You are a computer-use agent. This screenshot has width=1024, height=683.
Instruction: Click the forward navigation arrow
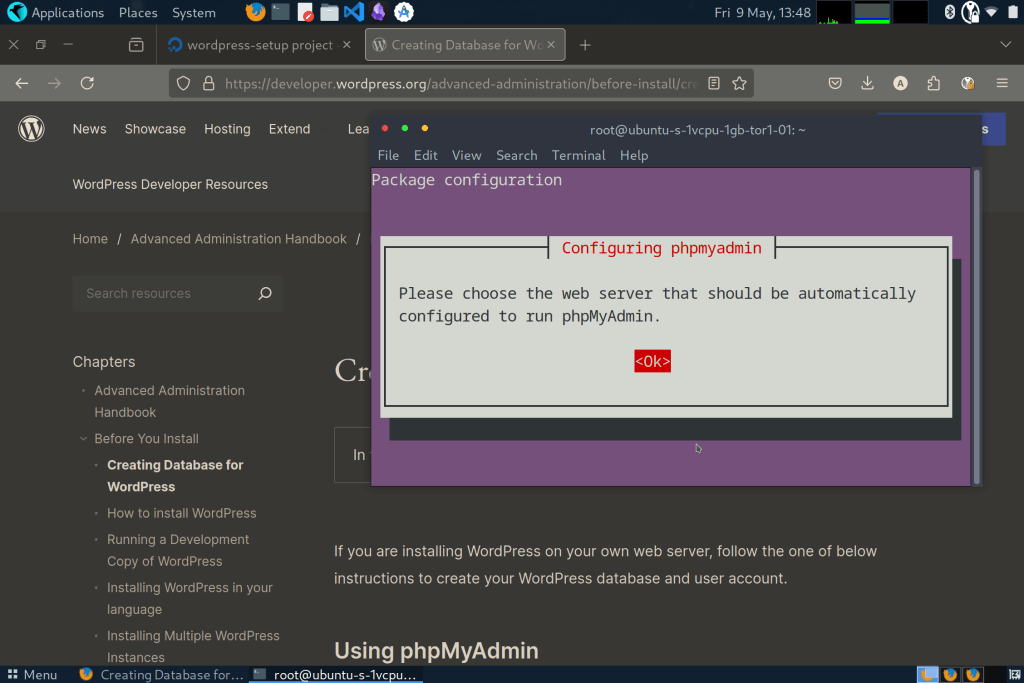(54, 83)
